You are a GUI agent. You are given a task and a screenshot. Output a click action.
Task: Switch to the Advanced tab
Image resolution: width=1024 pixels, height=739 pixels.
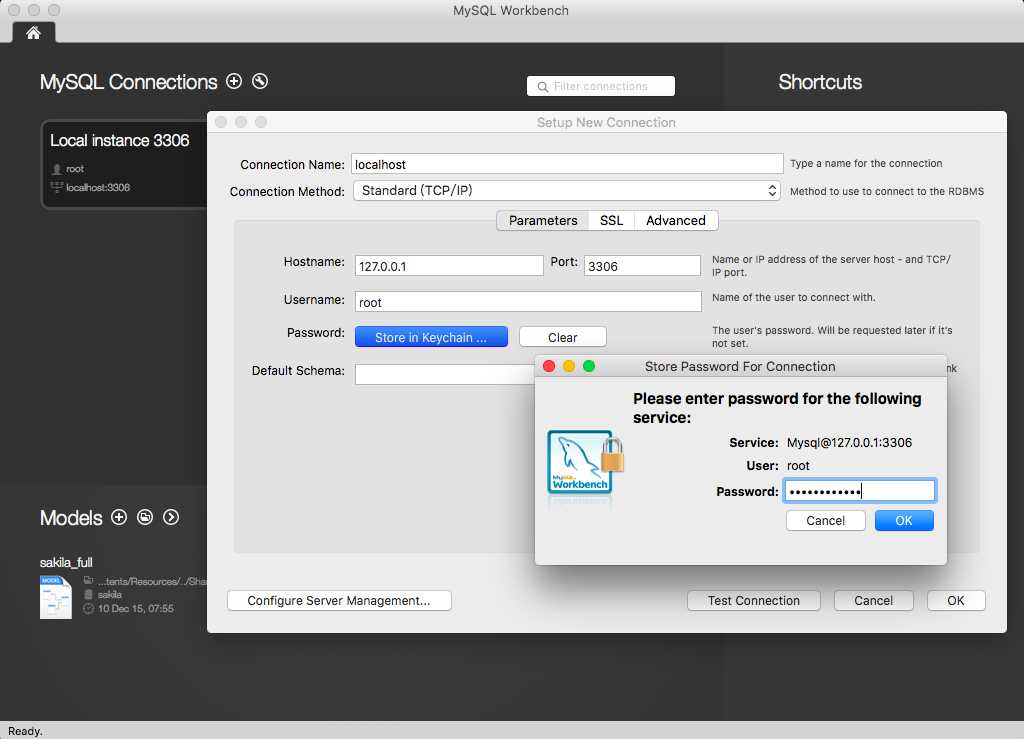(676, 221)
